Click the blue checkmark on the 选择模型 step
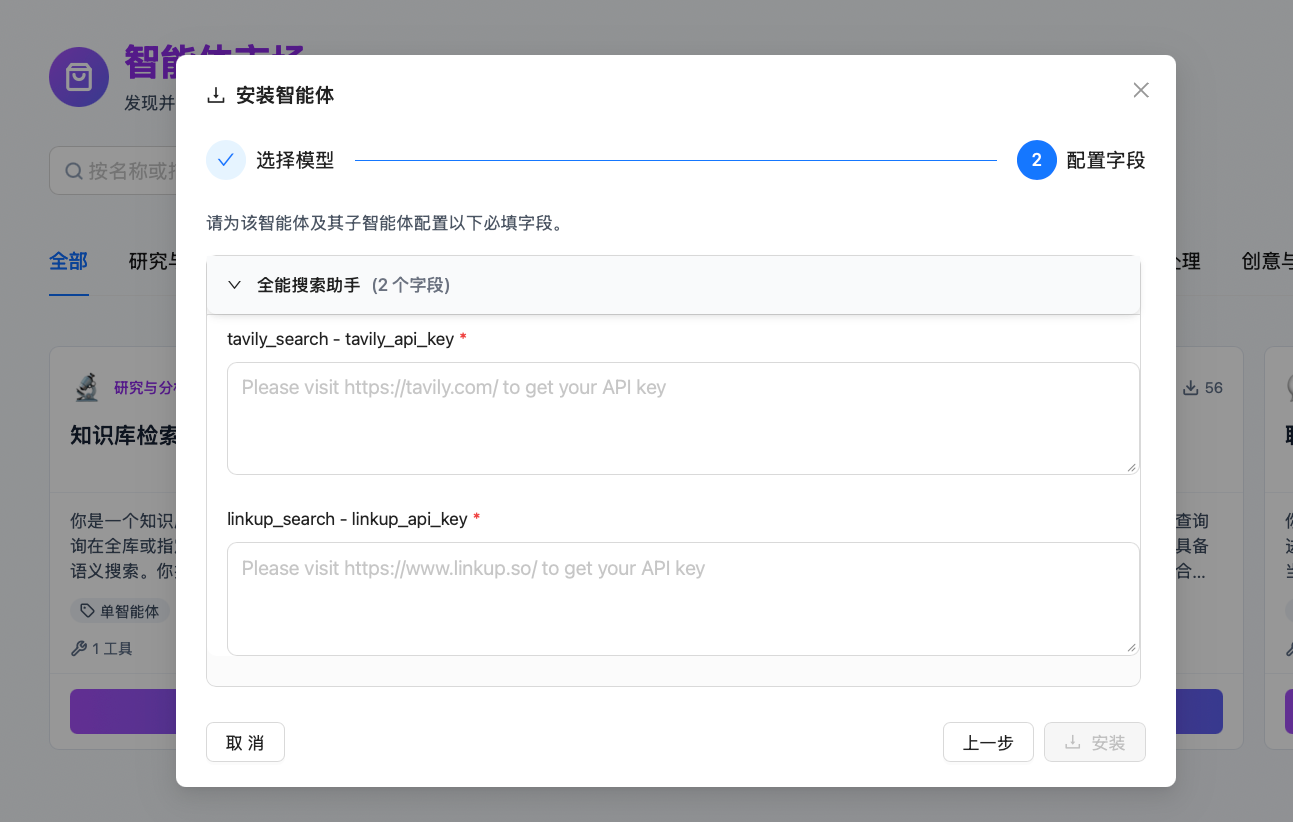Viewport: 1293px width, 822px height. tap(225, 160)
